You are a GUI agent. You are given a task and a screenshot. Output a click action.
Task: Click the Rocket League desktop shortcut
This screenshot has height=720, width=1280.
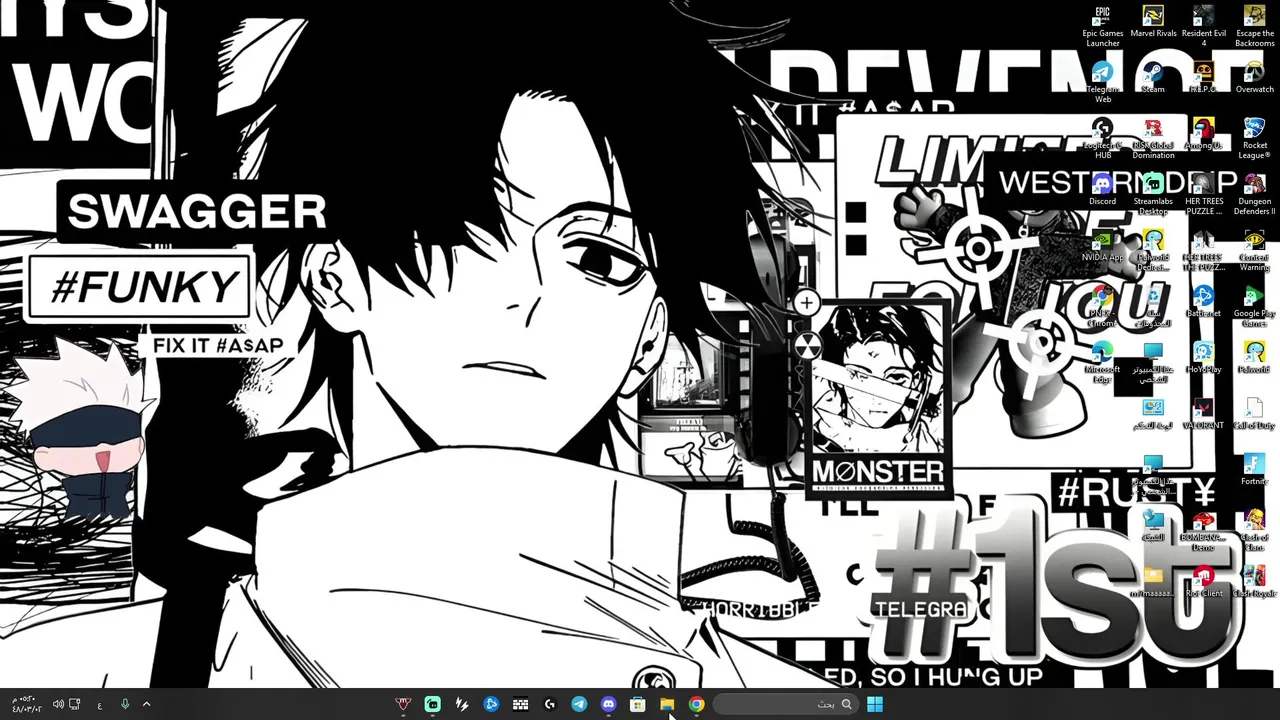1254,139
